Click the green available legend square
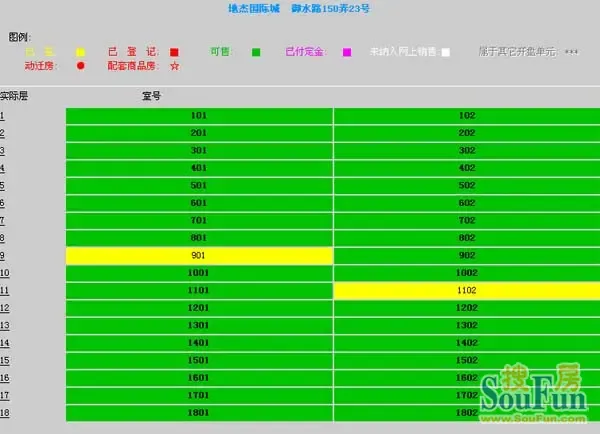This screenshot has height=434, width=600. pyautogui.click(x=256, y=52)
